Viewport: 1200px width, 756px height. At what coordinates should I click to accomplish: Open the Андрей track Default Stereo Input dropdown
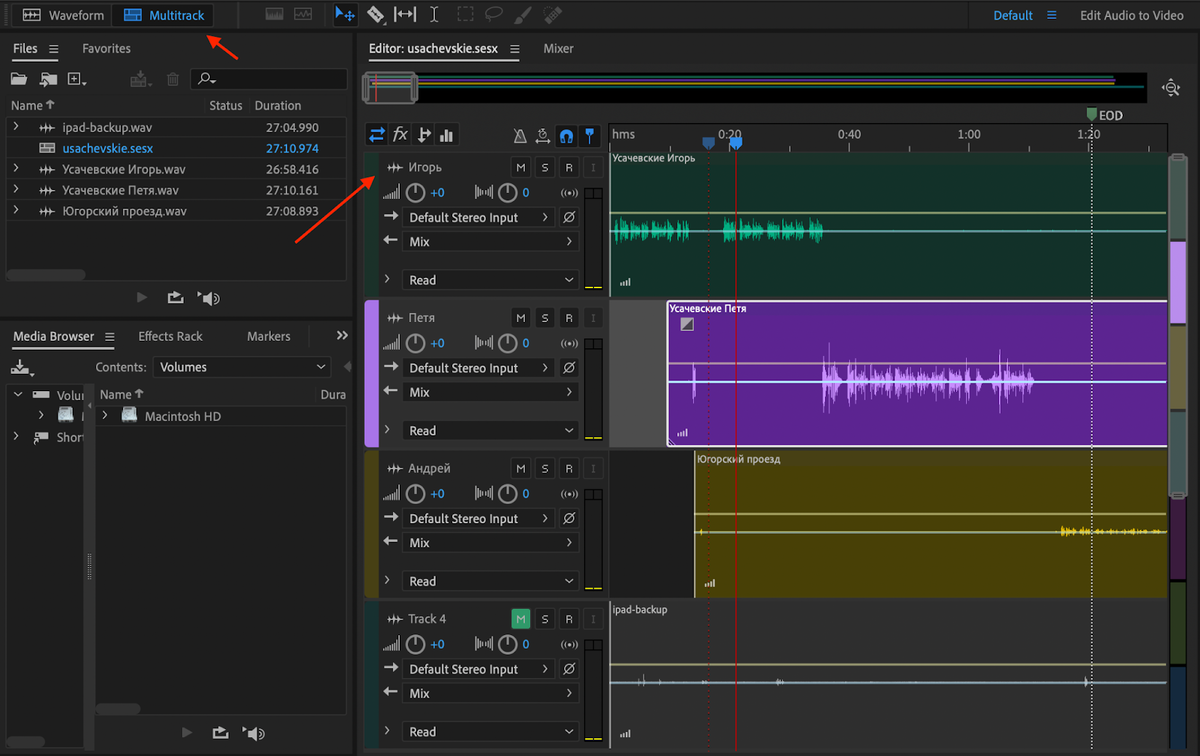(480, 519)
